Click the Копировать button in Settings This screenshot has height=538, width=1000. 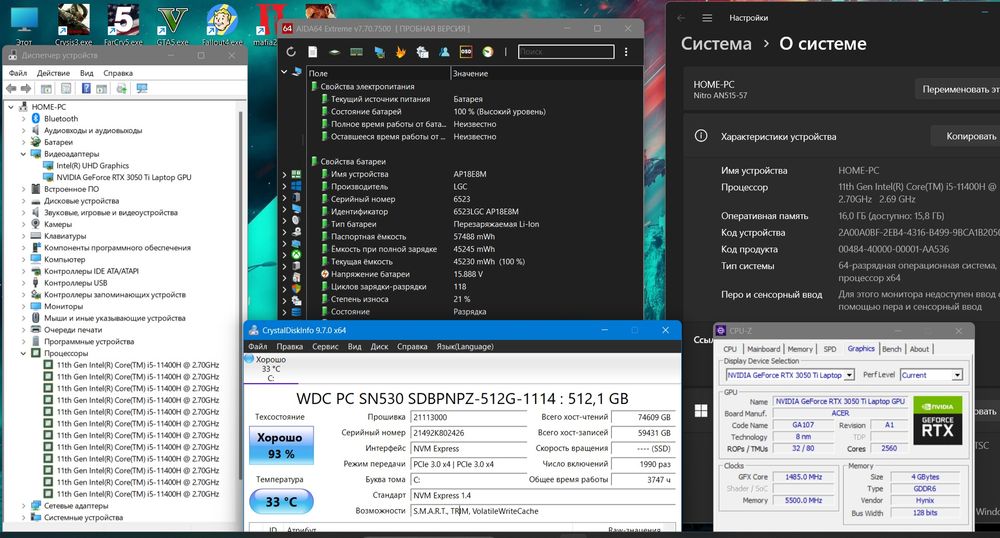[x=965, y=136]
